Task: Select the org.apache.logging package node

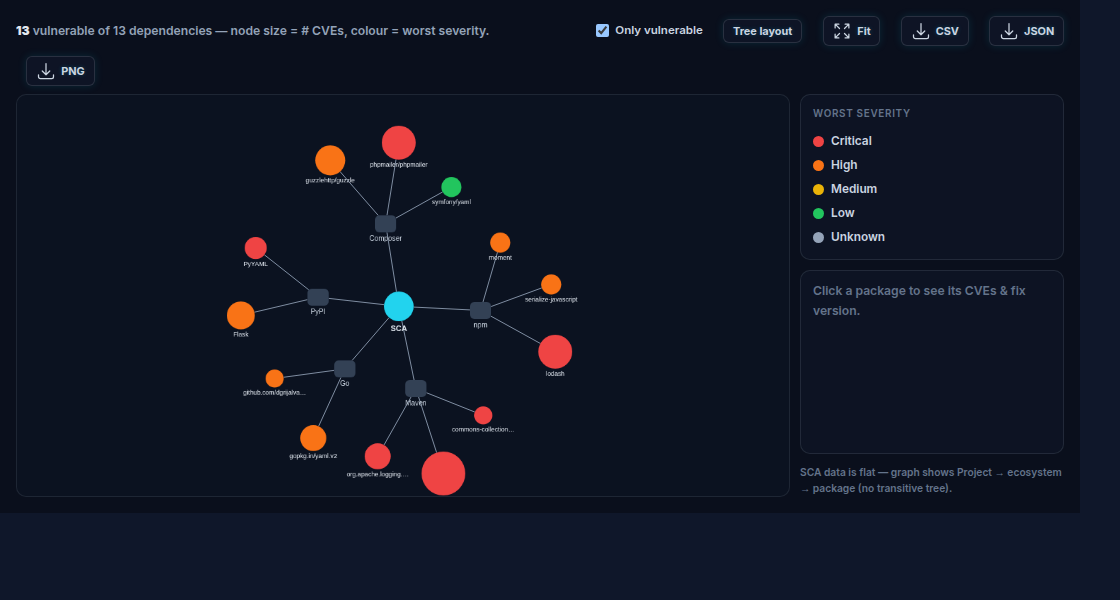Action: tap(378, 456)
